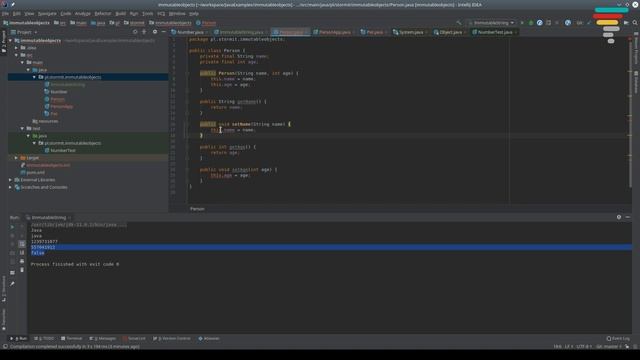Image resolution: width=640 pixels, height=360 pixels.
Task: Open the File menu
Action: [x=5, y=13]
